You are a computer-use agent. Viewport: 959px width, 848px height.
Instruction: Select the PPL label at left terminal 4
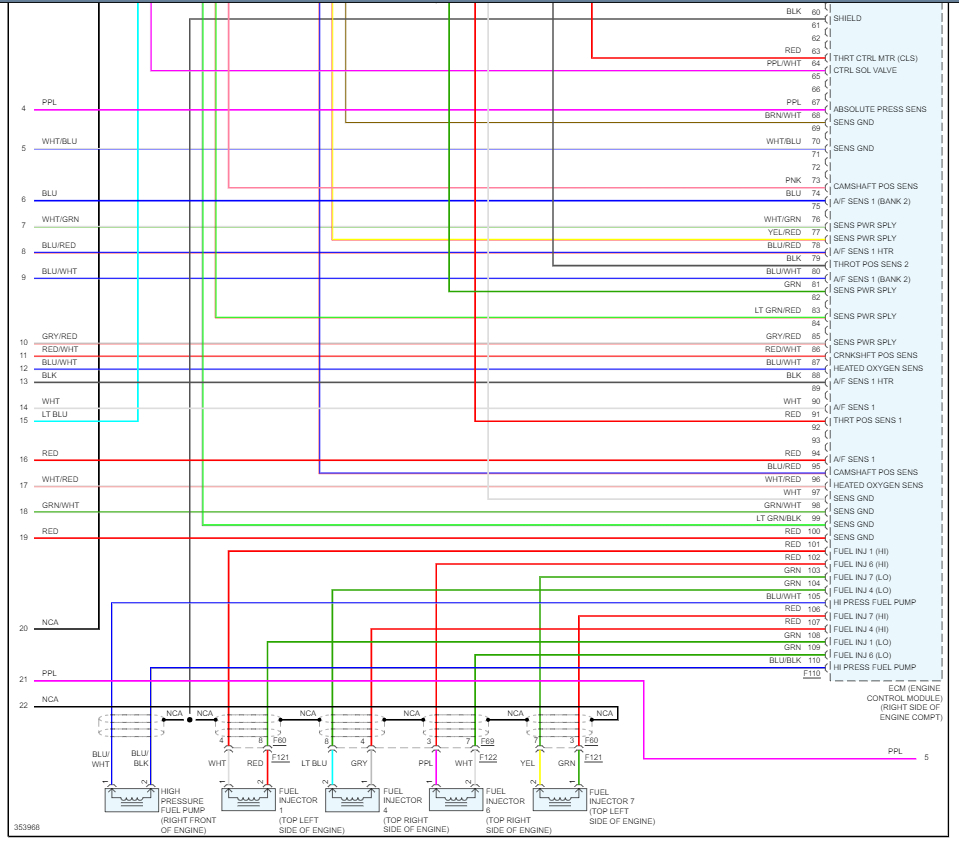(49, 102)
